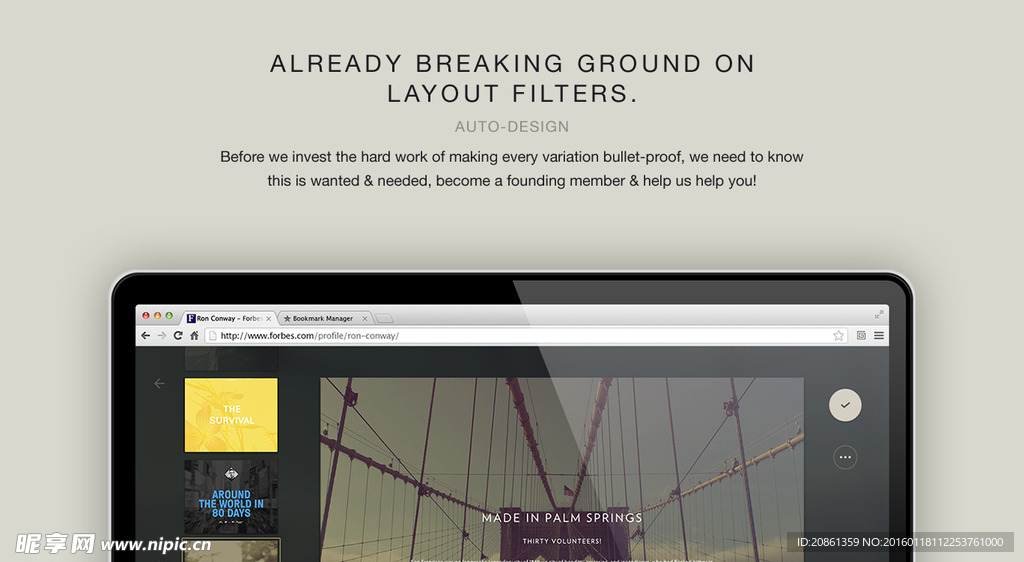Viewport: 1024px width, 562px height.
Task: Click the gray left arrow in sidebar
Action: pos(159,384)
